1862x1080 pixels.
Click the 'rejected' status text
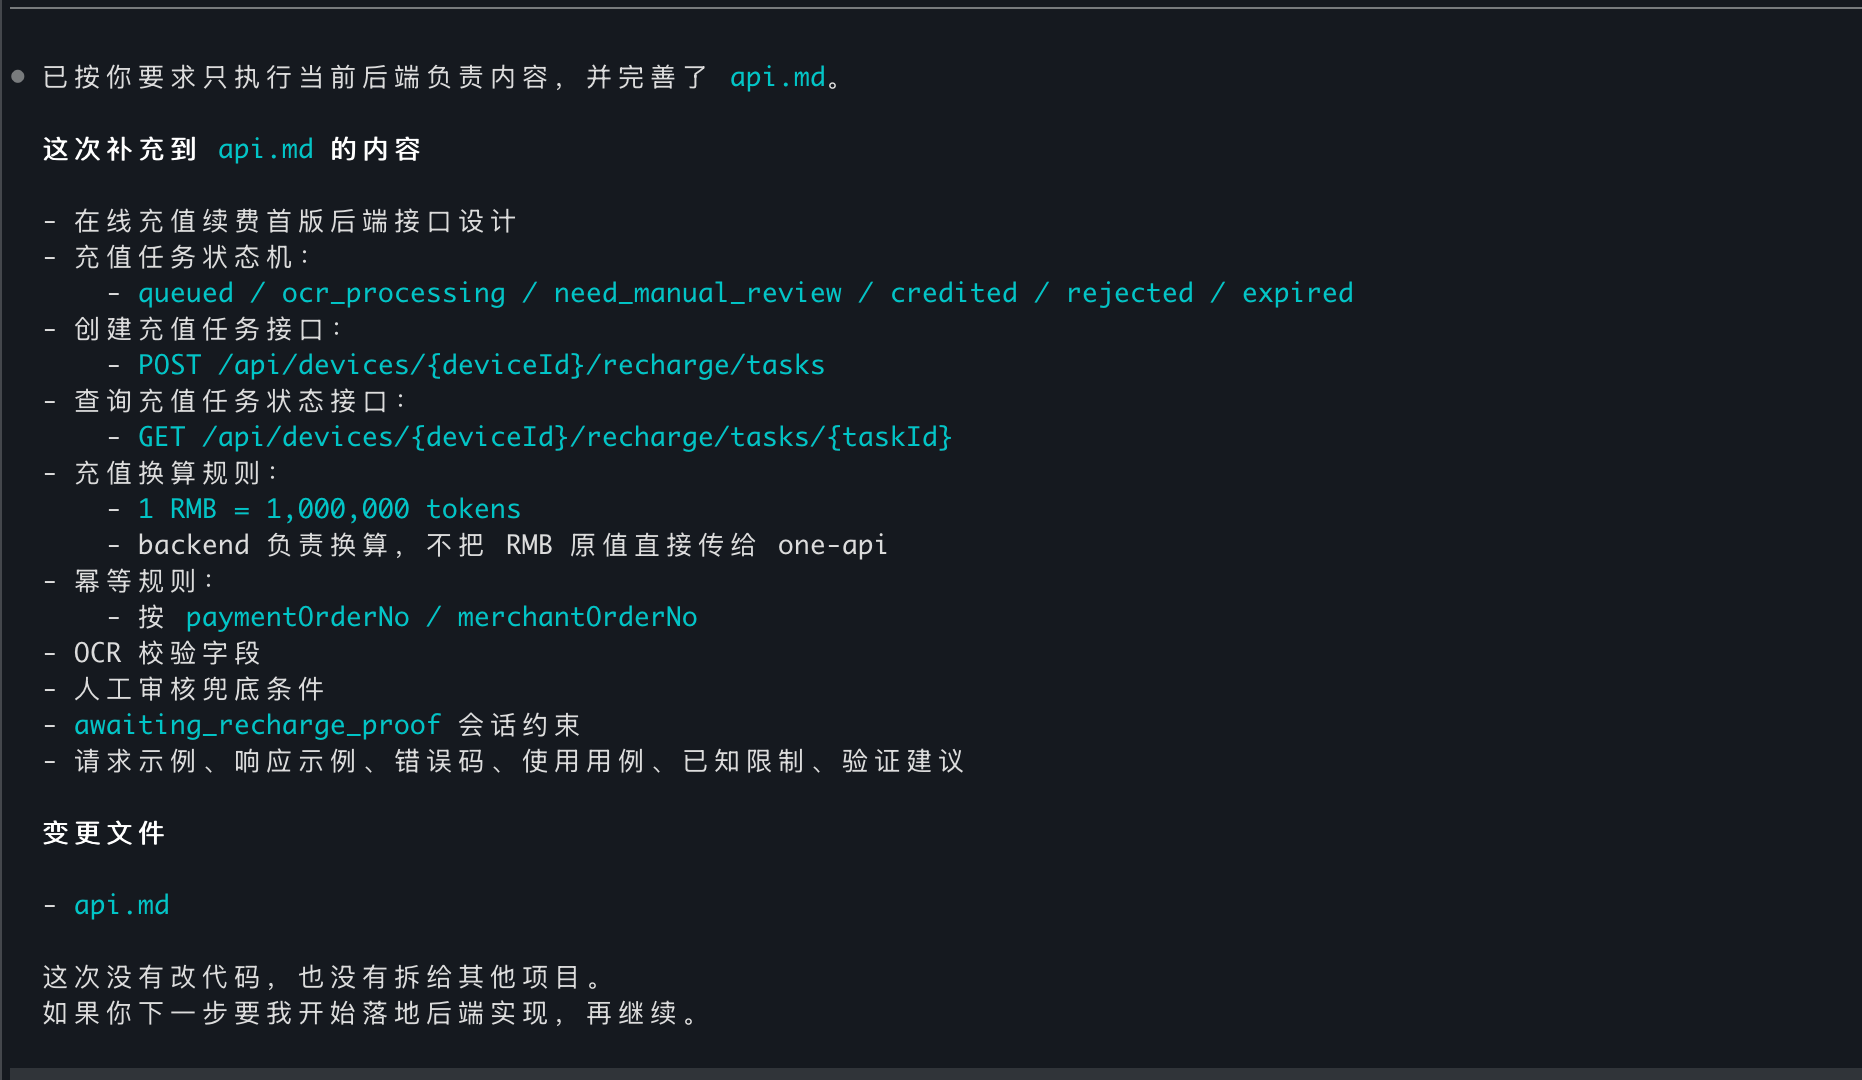click(x=1130, y=293)
